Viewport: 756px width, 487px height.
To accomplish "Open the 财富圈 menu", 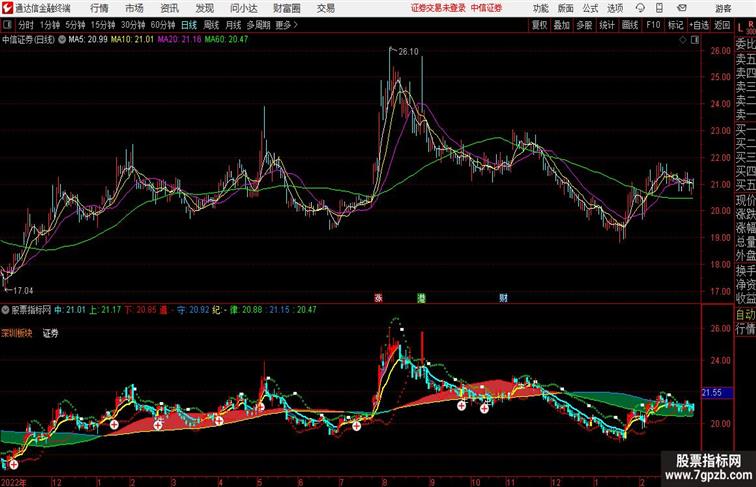I will point(286,8).
